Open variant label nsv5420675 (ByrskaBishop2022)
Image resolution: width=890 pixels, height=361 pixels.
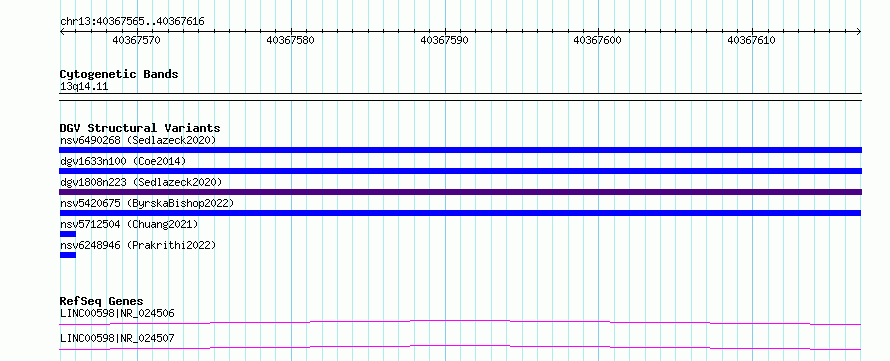click(x=146, y=203)
